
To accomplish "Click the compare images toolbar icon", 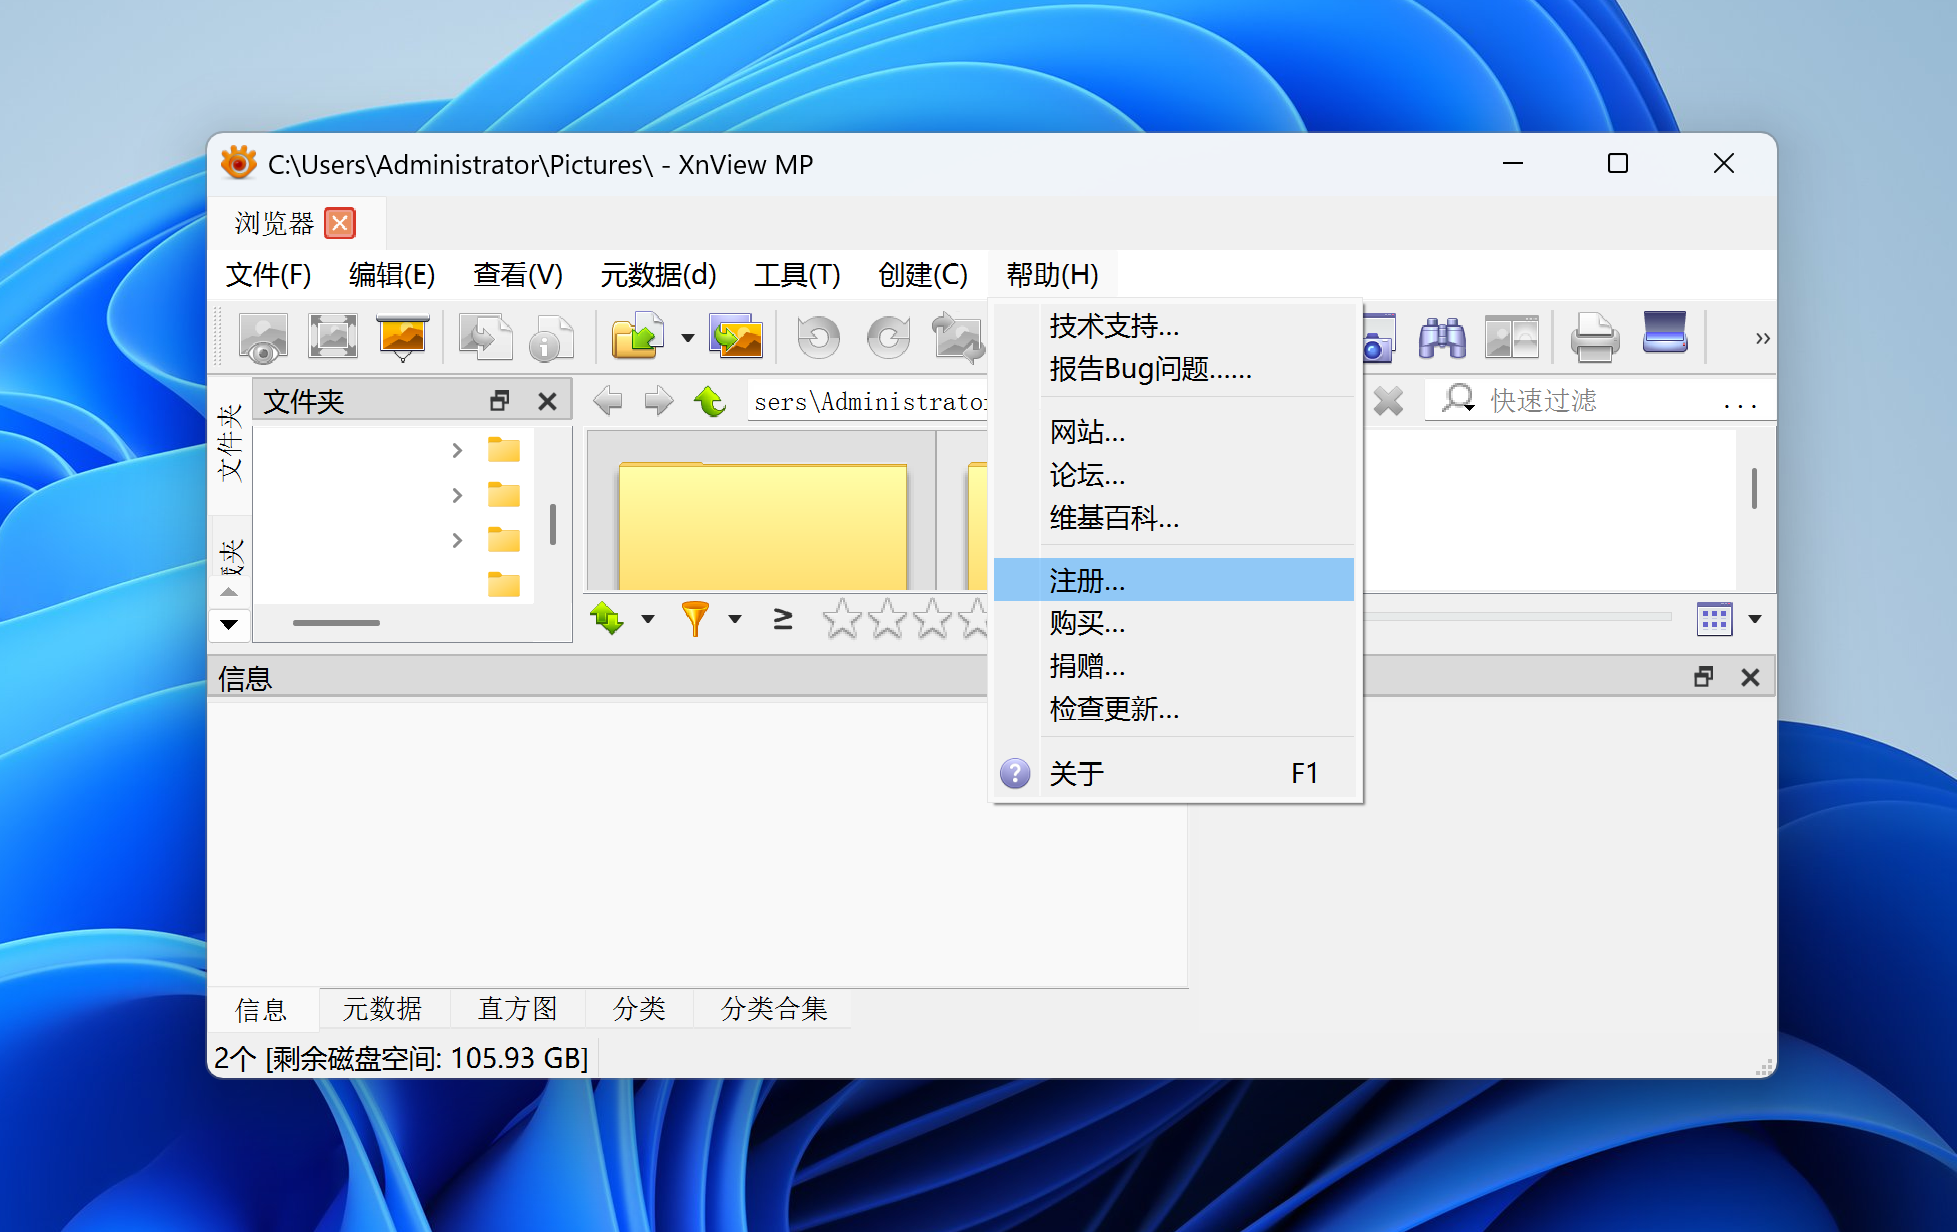I will tap(1511, 337).
